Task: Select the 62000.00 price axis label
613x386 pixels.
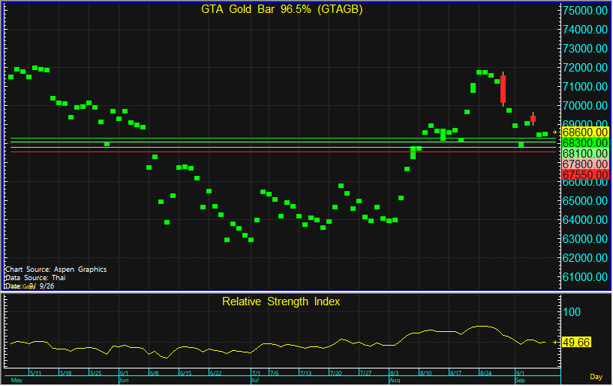Action: [585, 258]
